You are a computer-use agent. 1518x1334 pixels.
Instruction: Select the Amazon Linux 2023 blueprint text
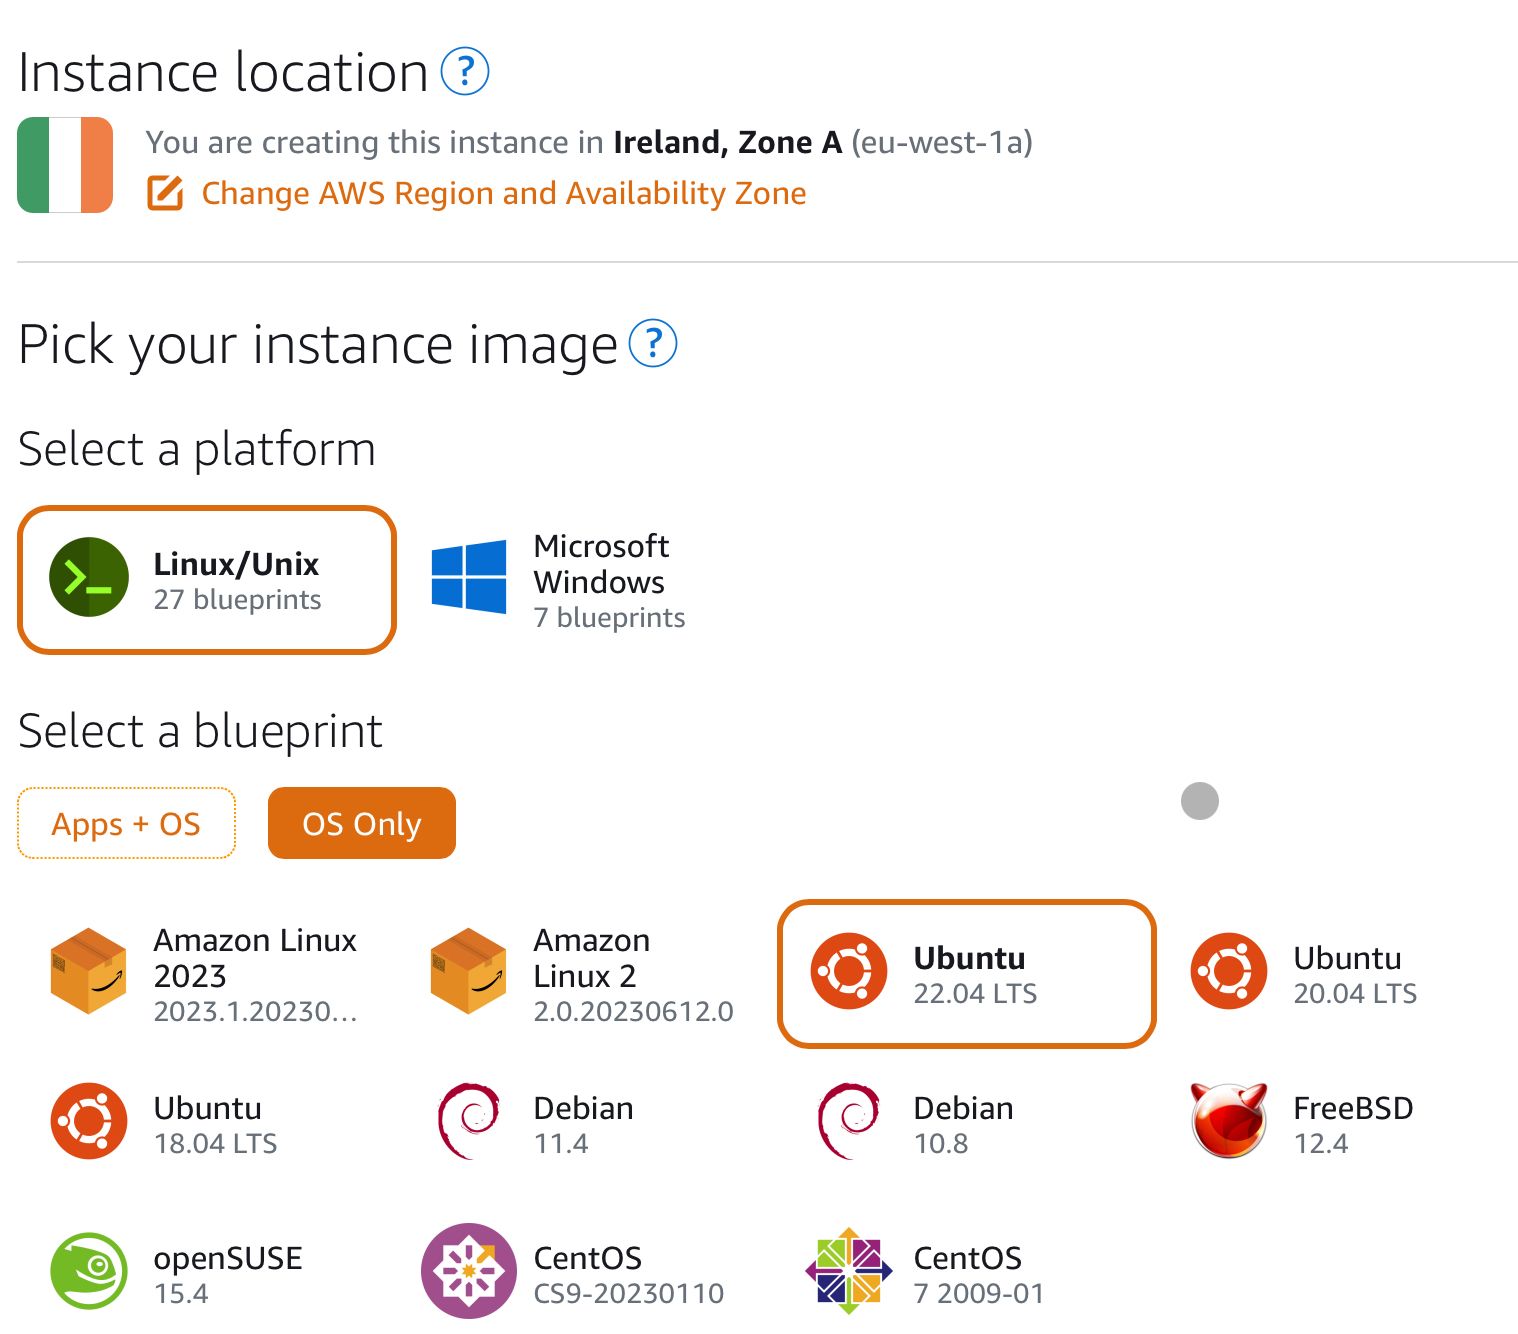[255, 975]
